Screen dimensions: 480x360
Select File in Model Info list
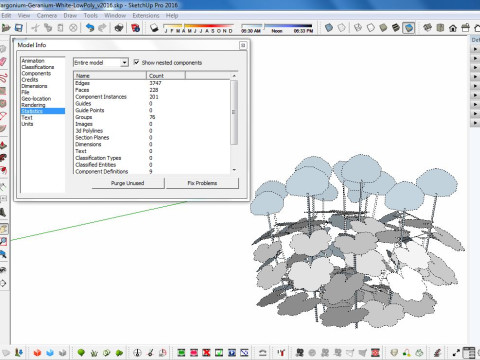(25, 92)
